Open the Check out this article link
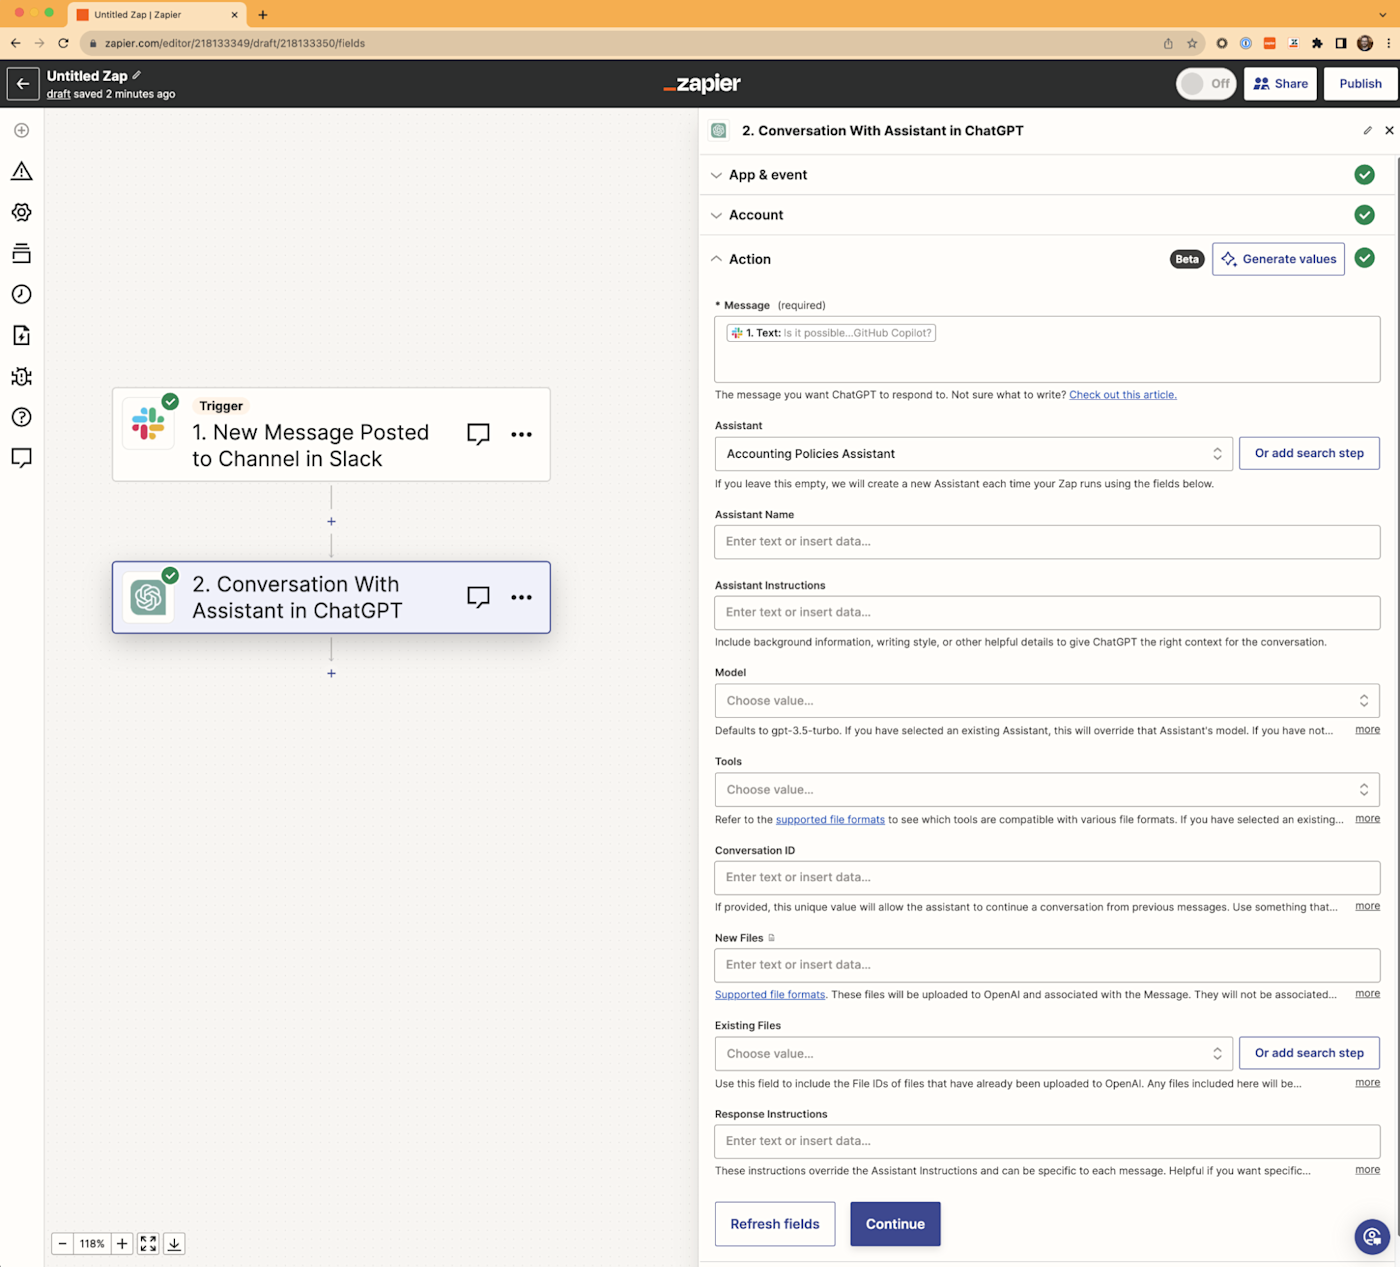The image size is (1400, 1267). pos(1123,395)
